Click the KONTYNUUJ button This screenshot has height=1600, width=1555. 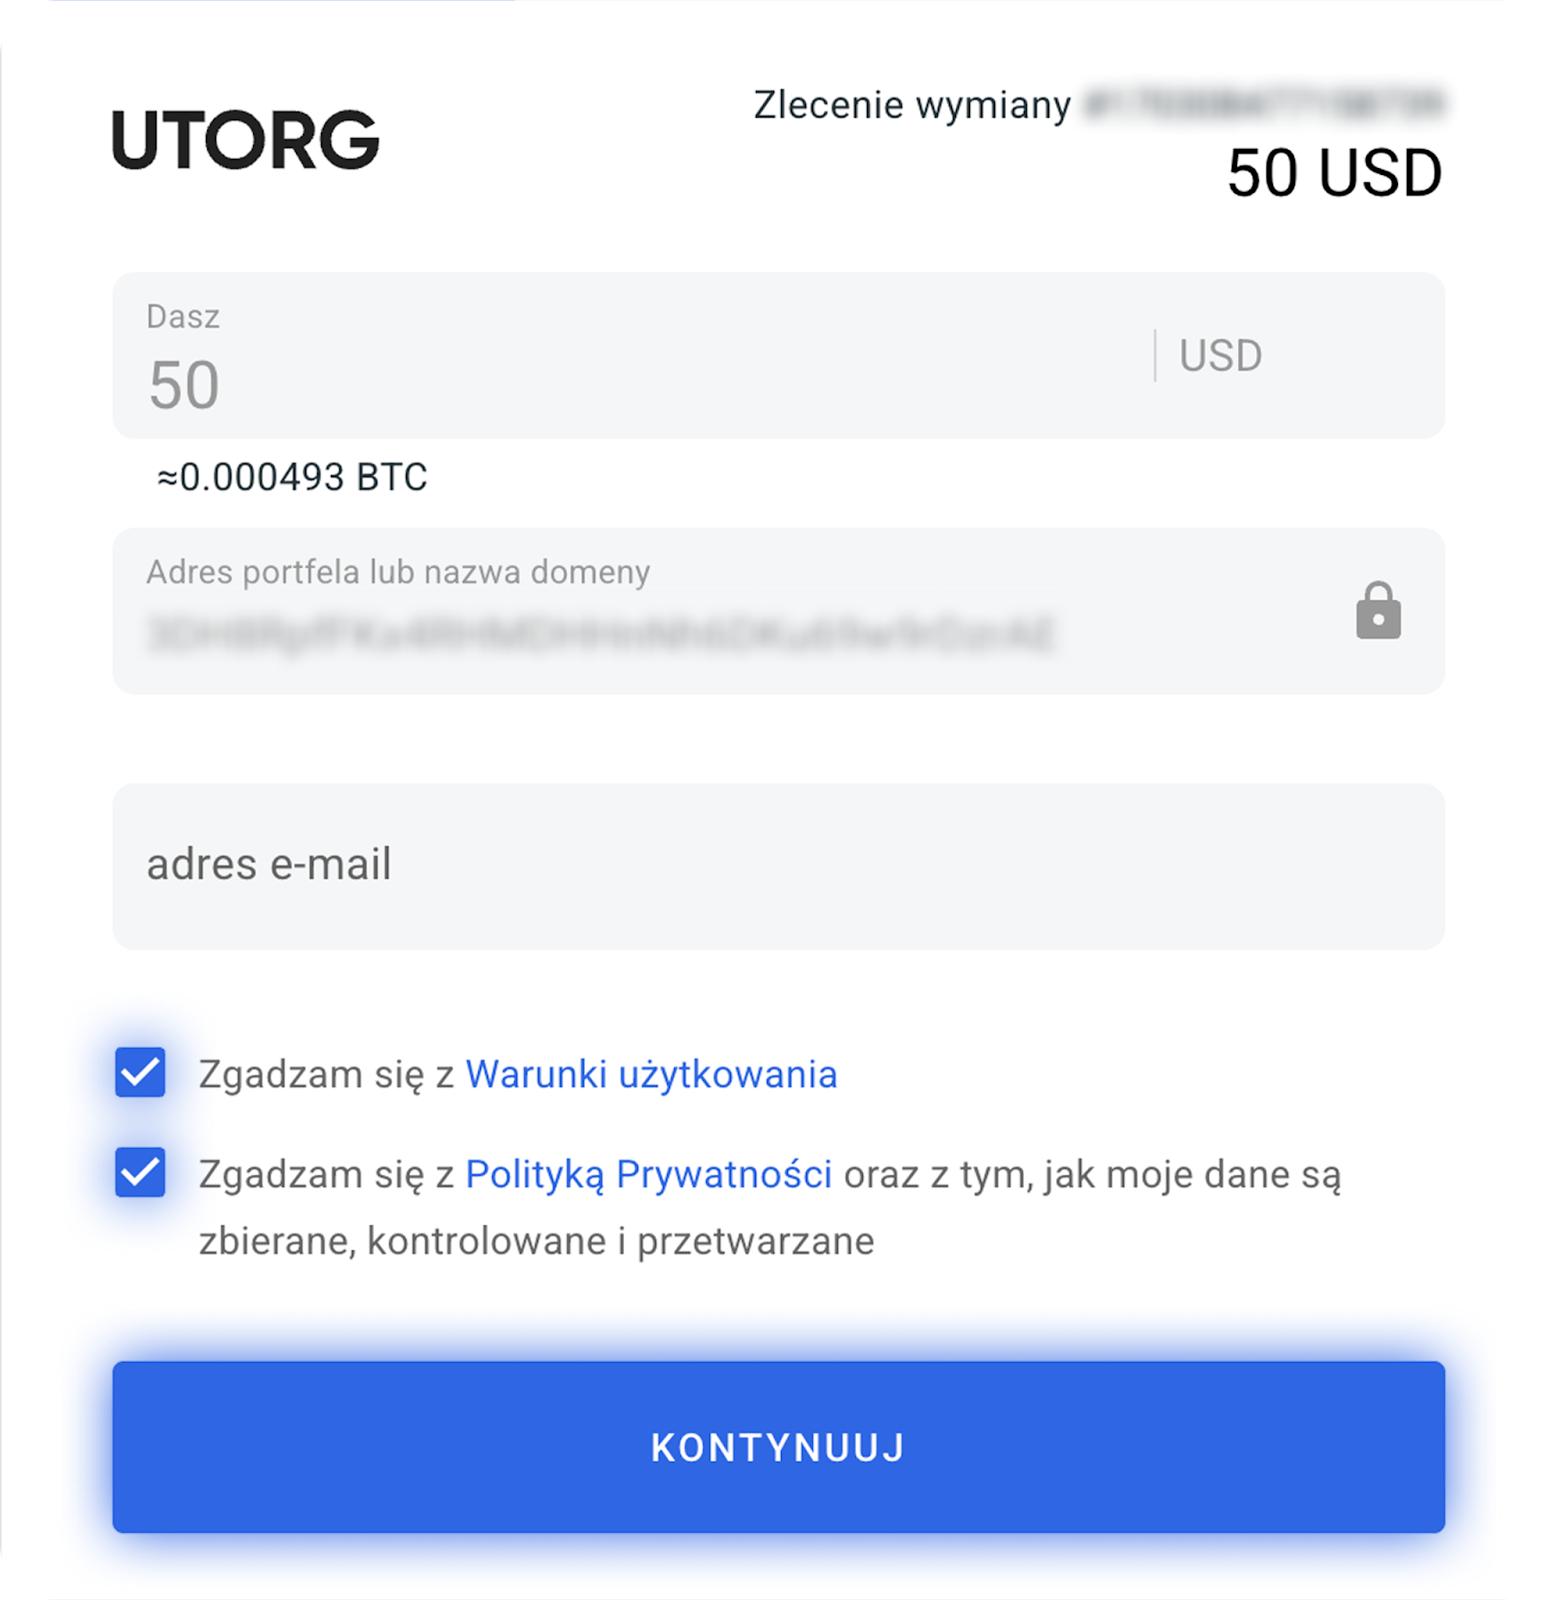pos(778,1447)
